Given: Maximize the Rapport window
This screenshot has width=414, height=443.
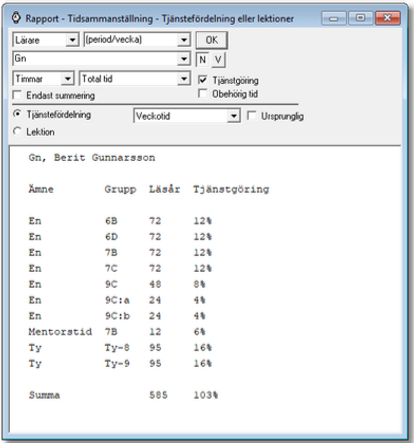Looking at the screenshot, I should click(361, 18).
